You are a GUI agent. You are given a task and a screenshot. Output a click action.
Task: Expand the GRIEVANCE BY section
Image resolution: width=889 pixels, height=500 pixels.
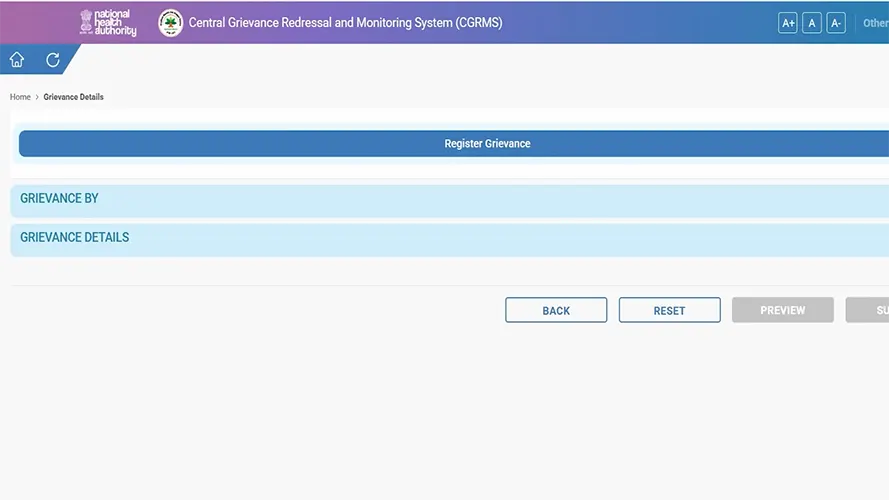click(x=450, y=200)
